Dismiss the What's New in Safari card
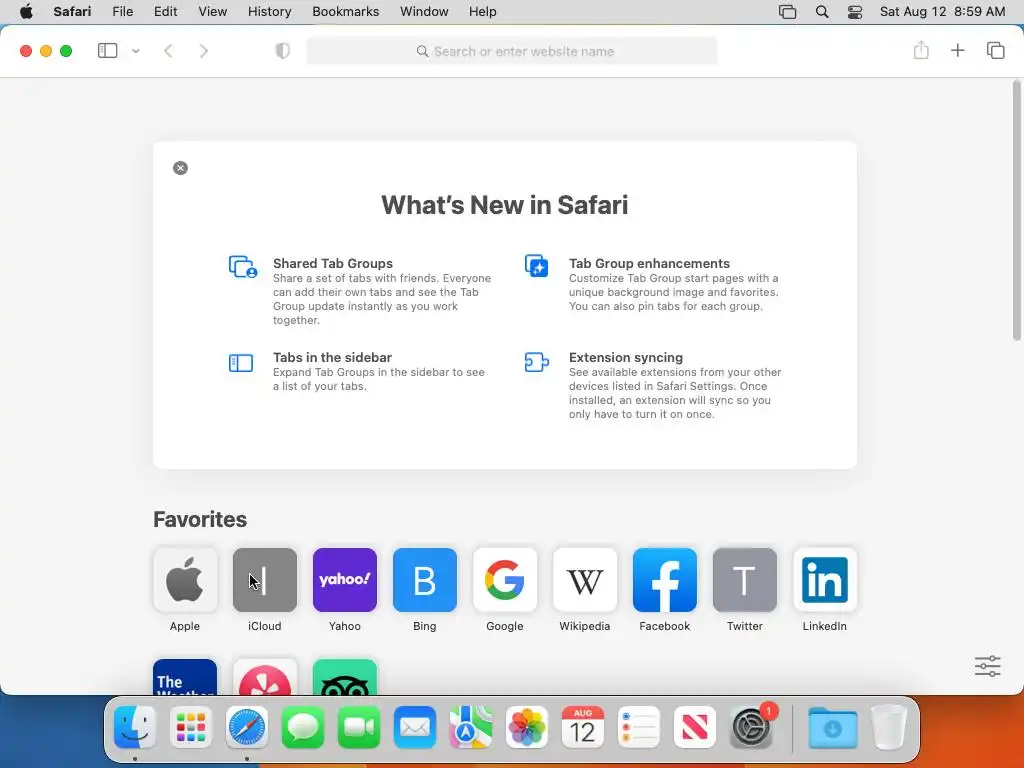The width and height of the screenshot is (1024, 768). [180, 168]
